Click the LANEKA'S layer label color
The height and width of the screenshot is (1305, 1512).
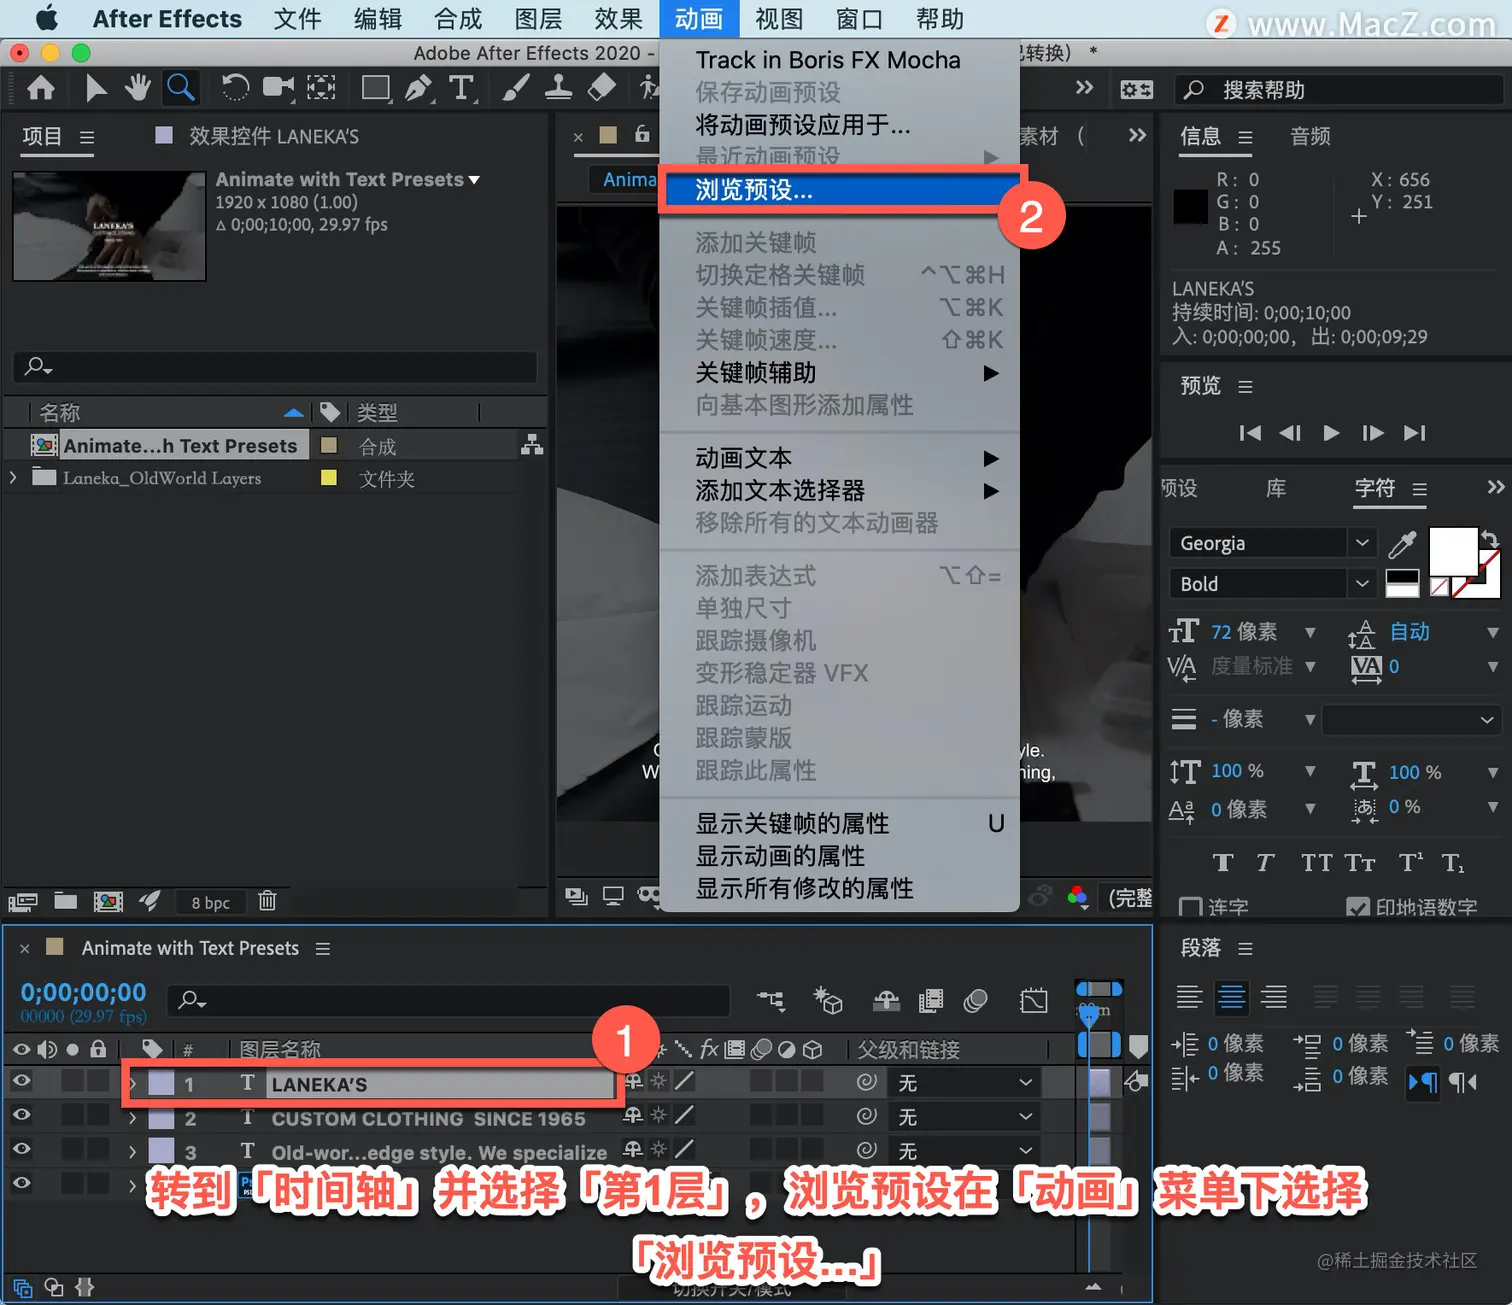tap(161, 1083)
